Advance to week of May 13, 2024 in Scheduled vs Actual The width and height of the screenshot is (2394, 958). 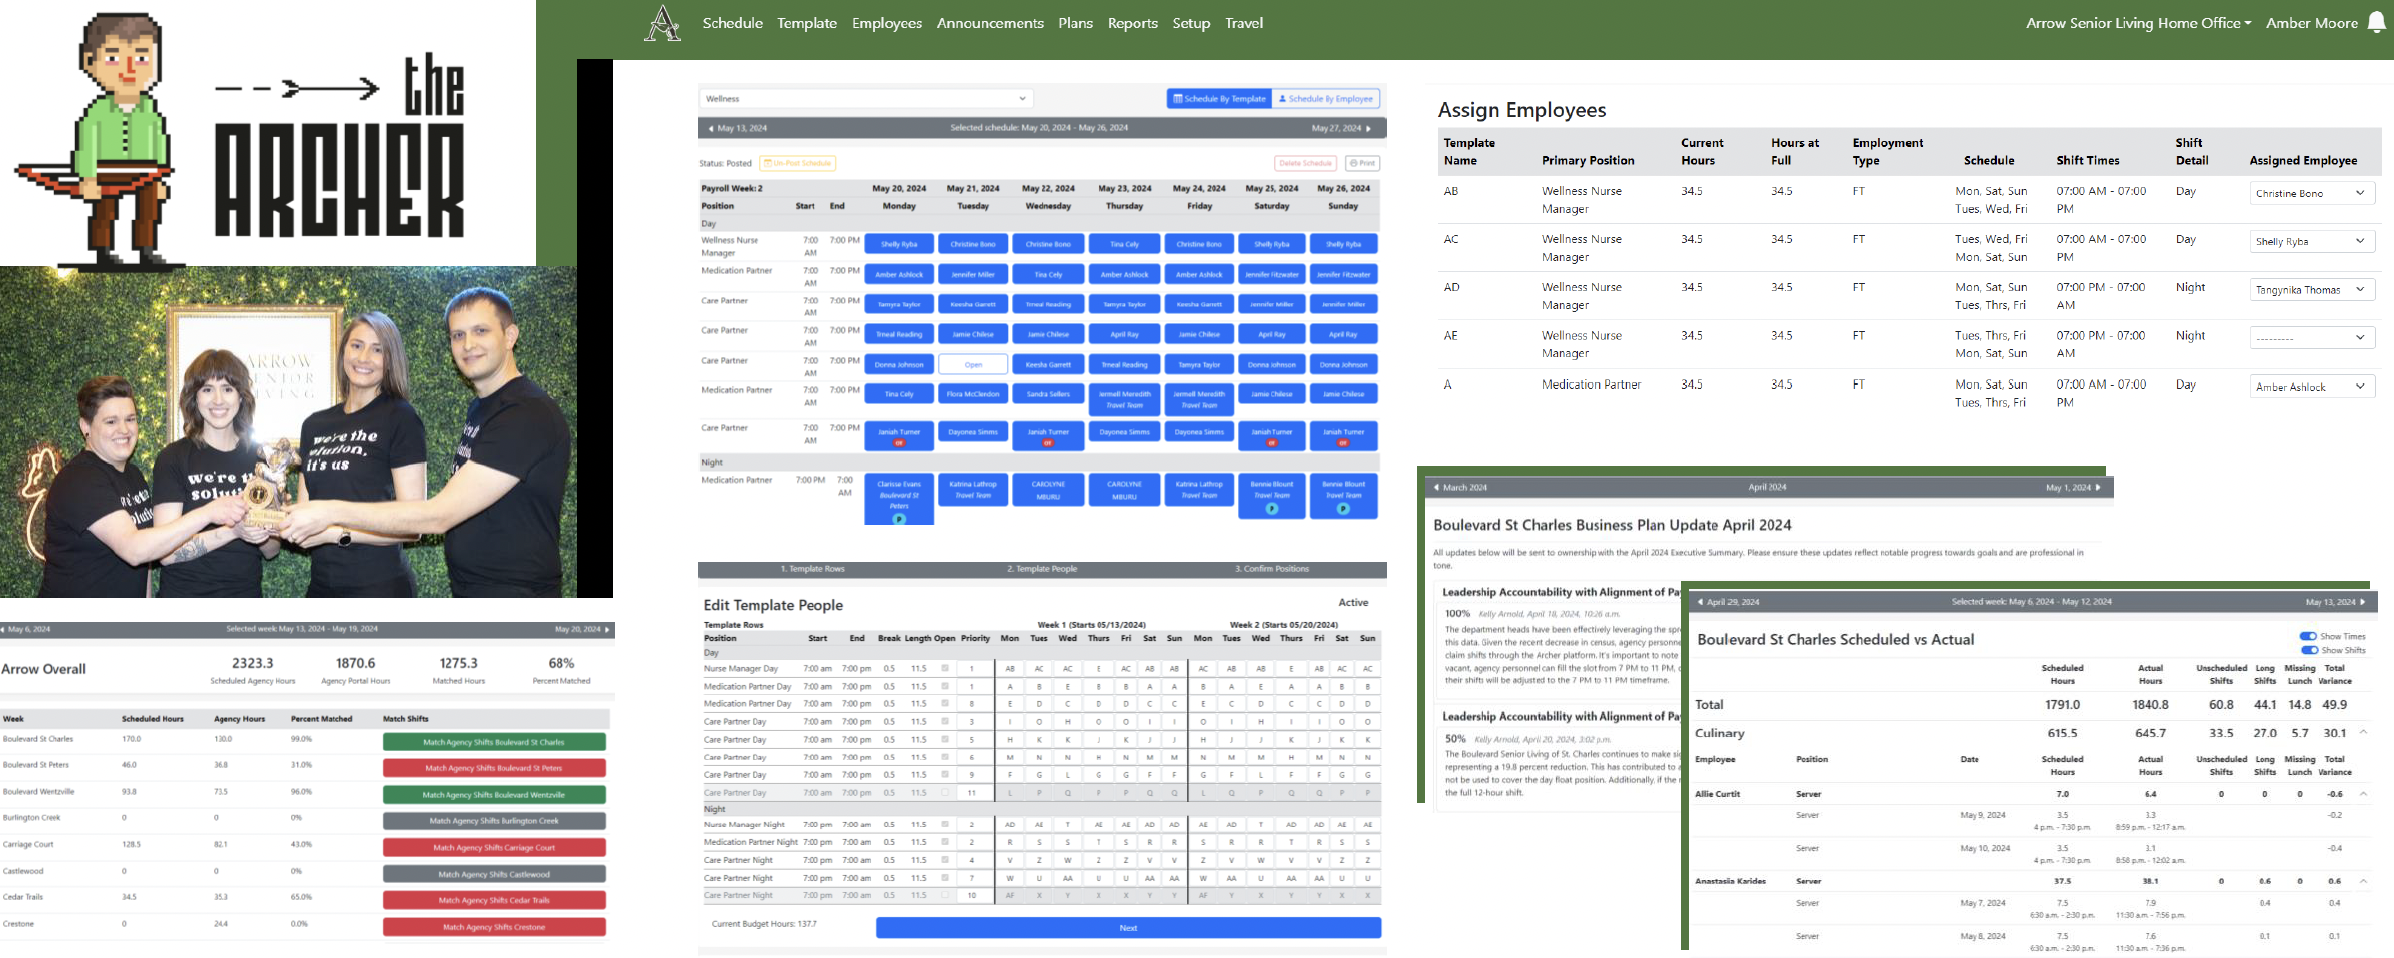pyautogui.click(x=2336, y=602)
